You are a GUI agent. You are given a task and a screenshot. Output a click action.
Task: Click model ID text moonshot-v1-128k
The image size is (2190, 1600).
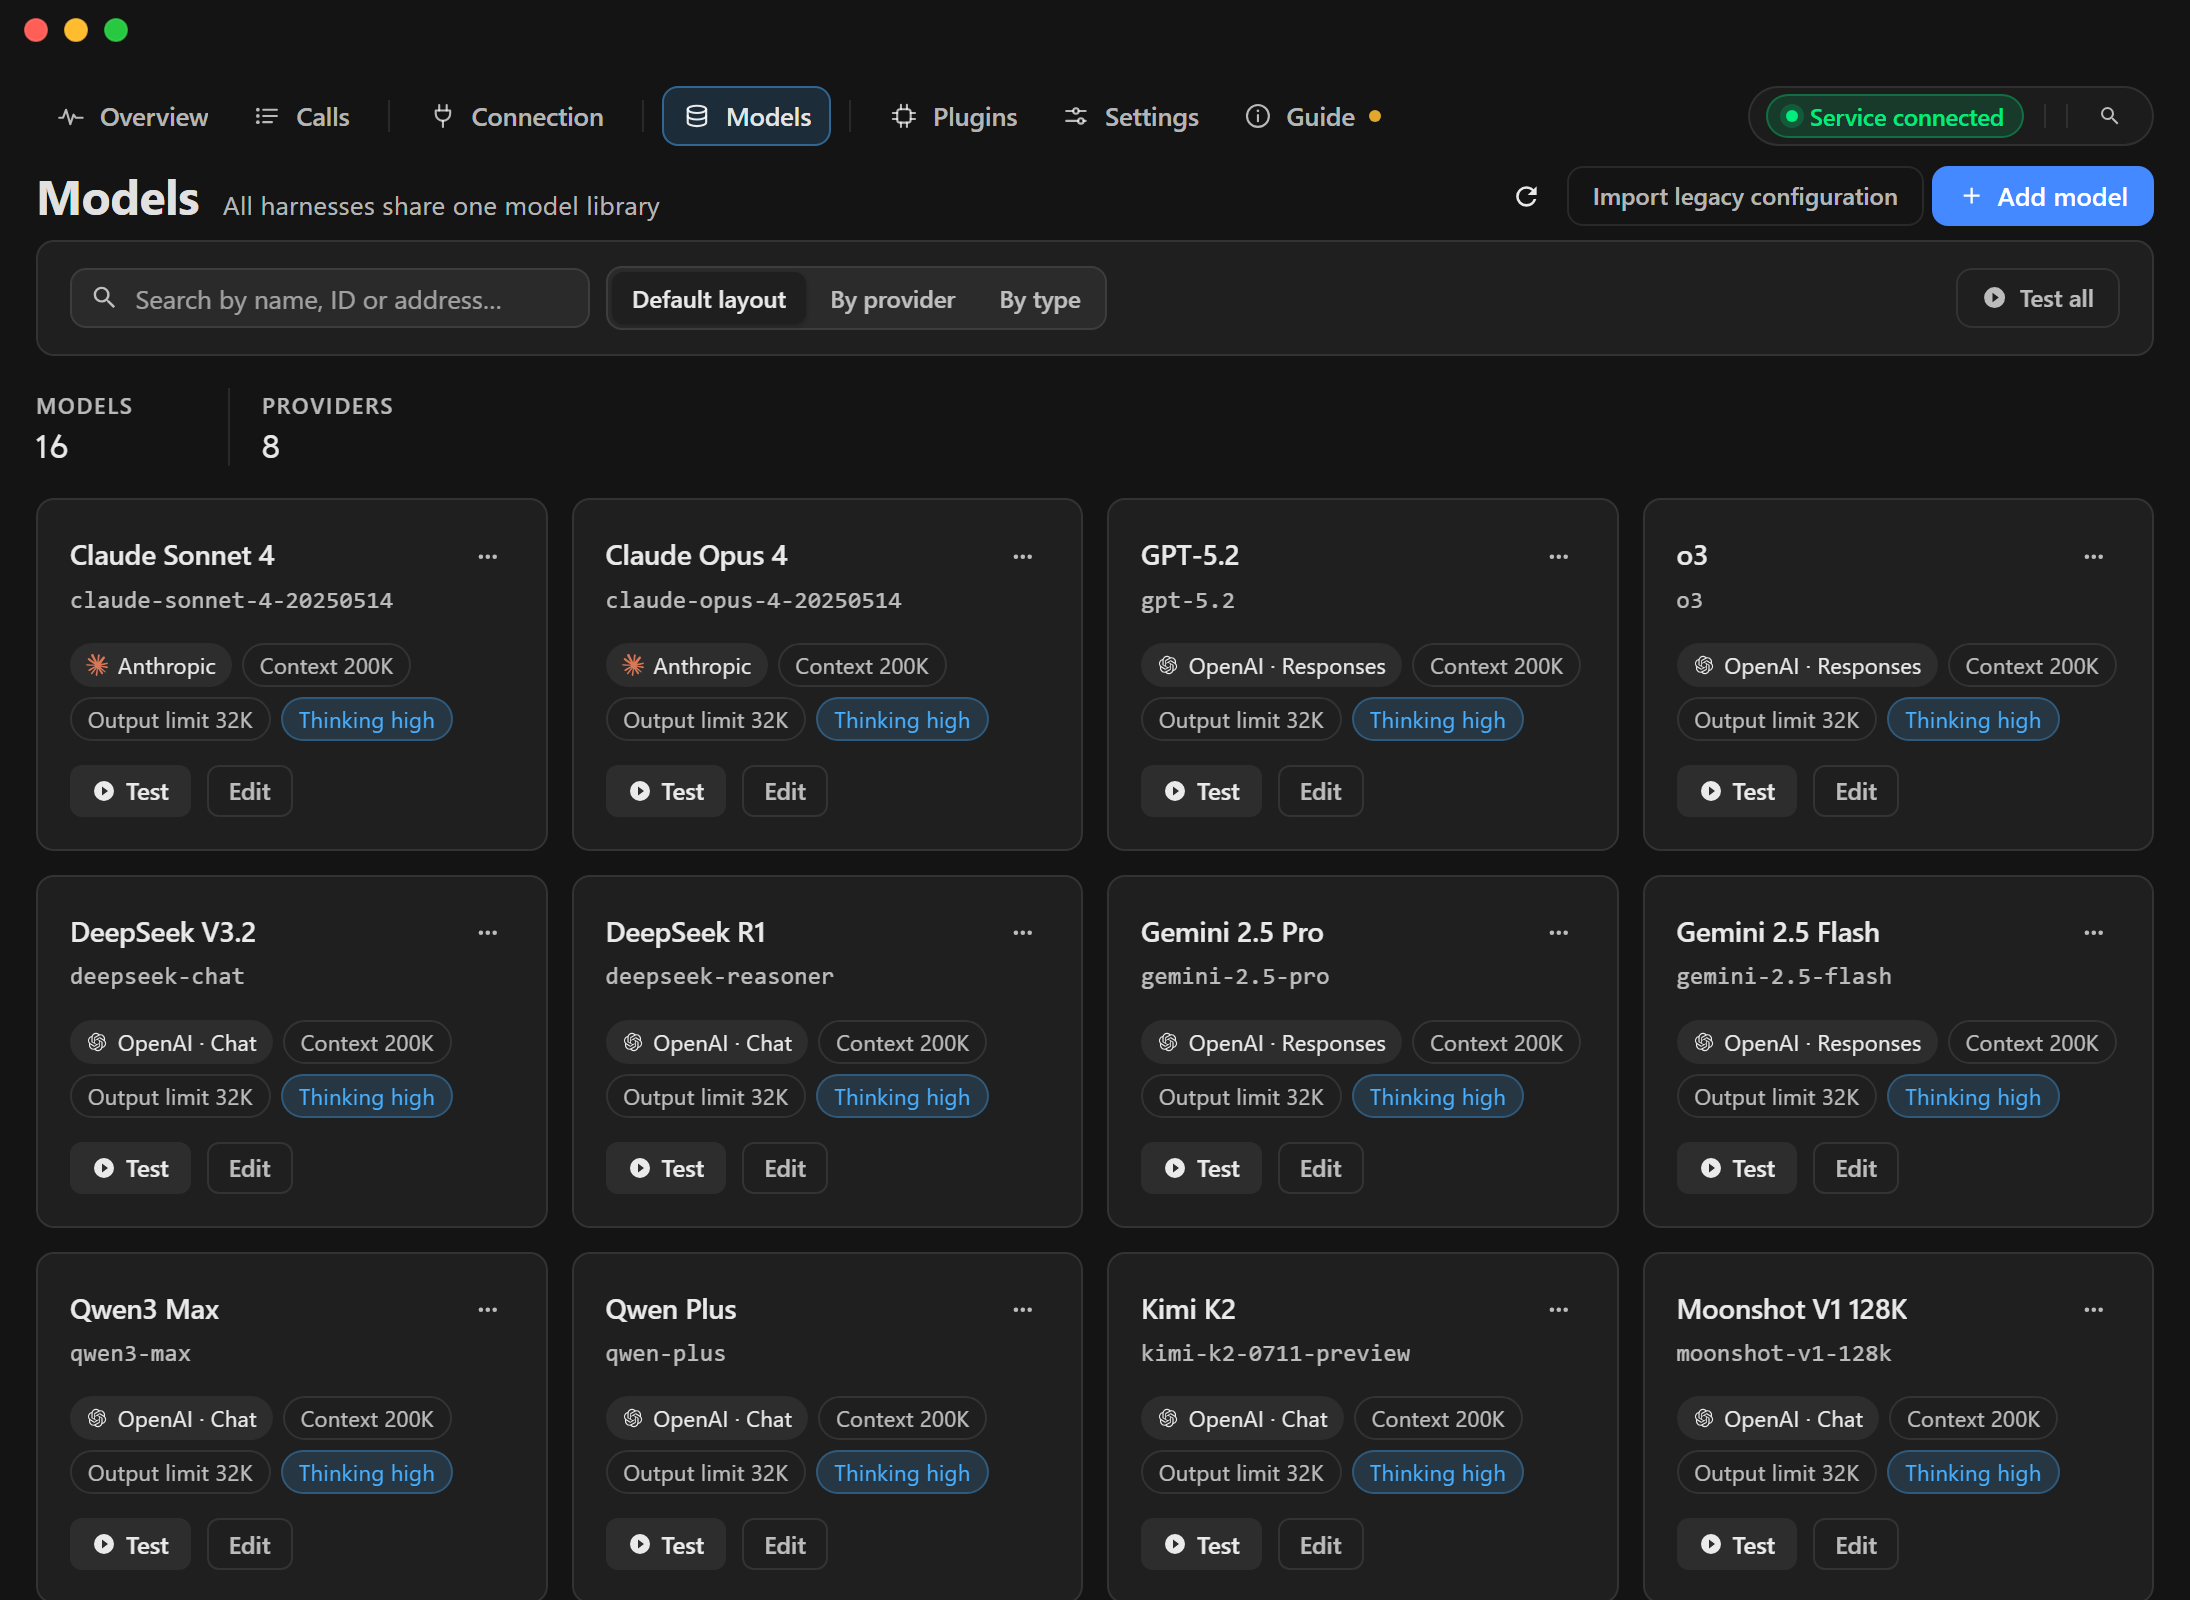point(1784,1353)
